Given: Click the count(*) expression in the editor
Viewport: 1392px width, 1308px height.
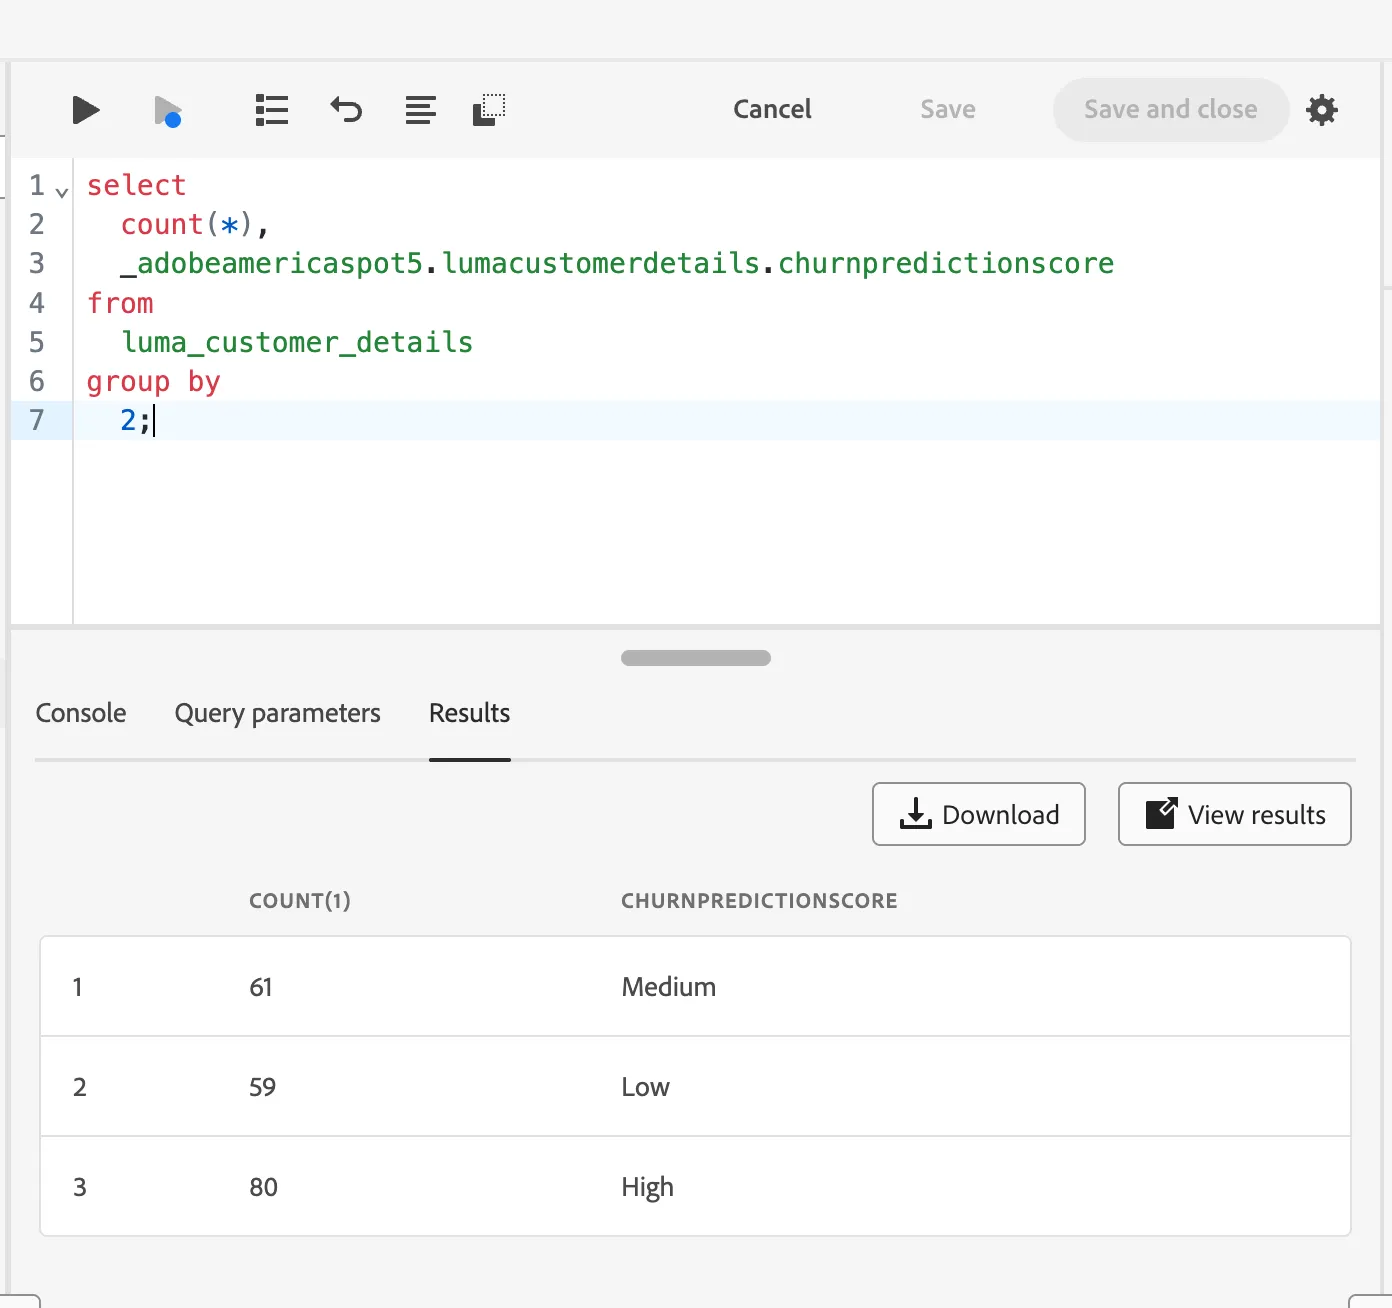Looking at the screenshot, I should pos(187,224).
